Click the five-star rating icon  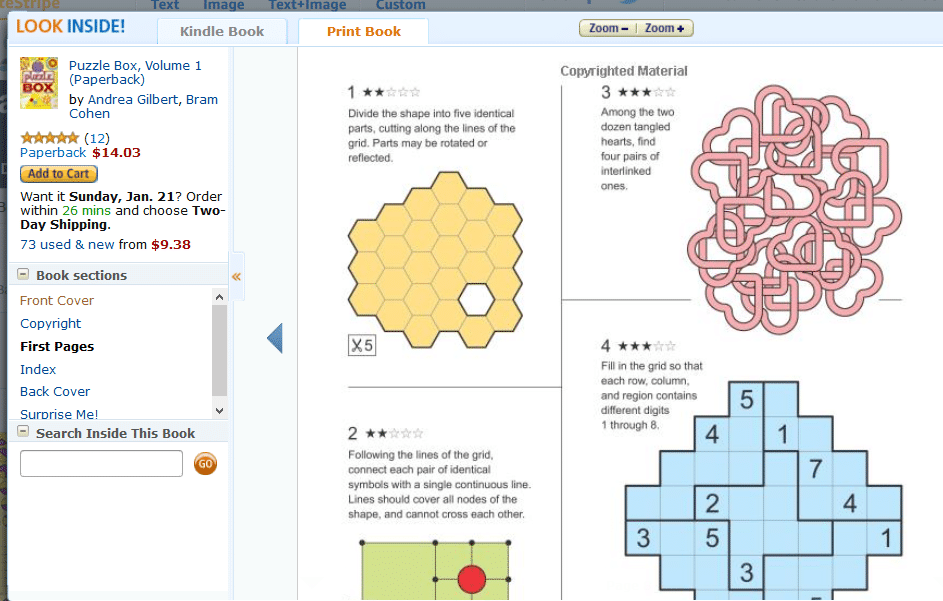tap(50, 138)
